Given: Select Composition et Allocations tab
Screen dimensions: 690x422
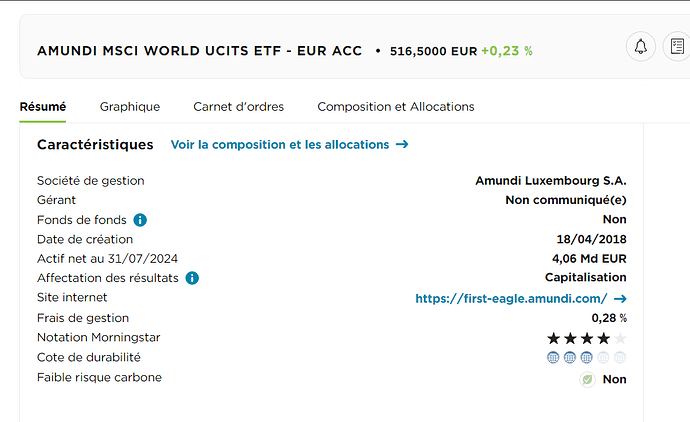Looking at the screenshot, I should coord(396,107).
